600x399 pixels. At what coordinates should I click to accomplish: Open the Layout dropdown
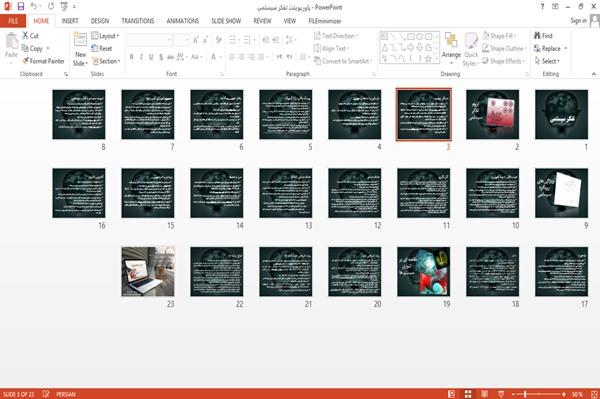(x=105, y=36)
